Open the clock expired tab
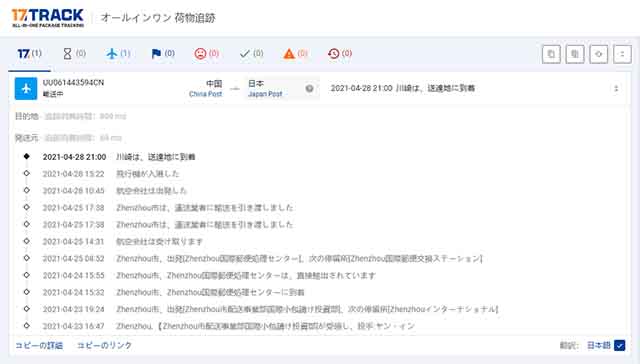The image size is (640, 364). [340, 53]
